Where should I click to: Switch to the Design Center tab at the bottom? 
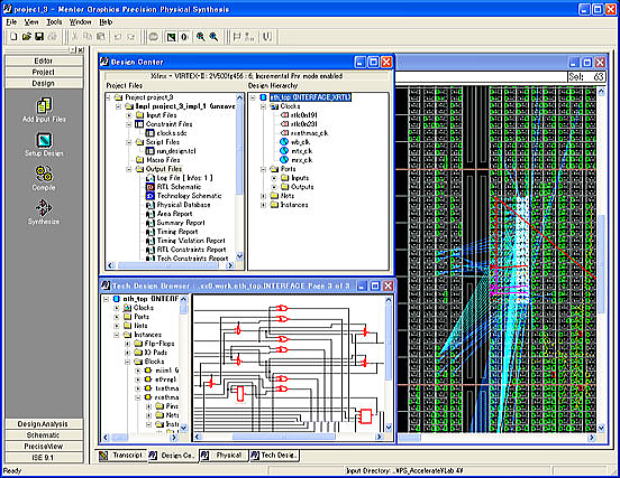pos(172,455)
